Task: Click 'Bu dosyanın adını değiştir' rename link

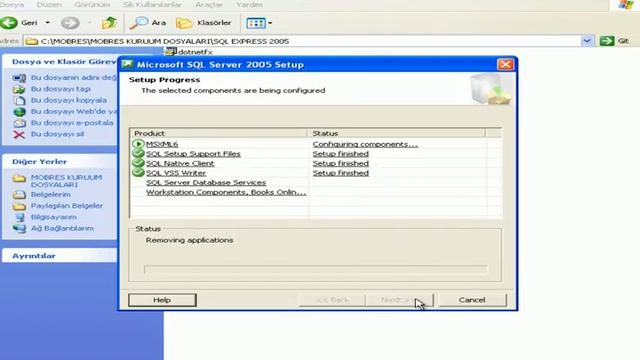Action: coord(74,77)
